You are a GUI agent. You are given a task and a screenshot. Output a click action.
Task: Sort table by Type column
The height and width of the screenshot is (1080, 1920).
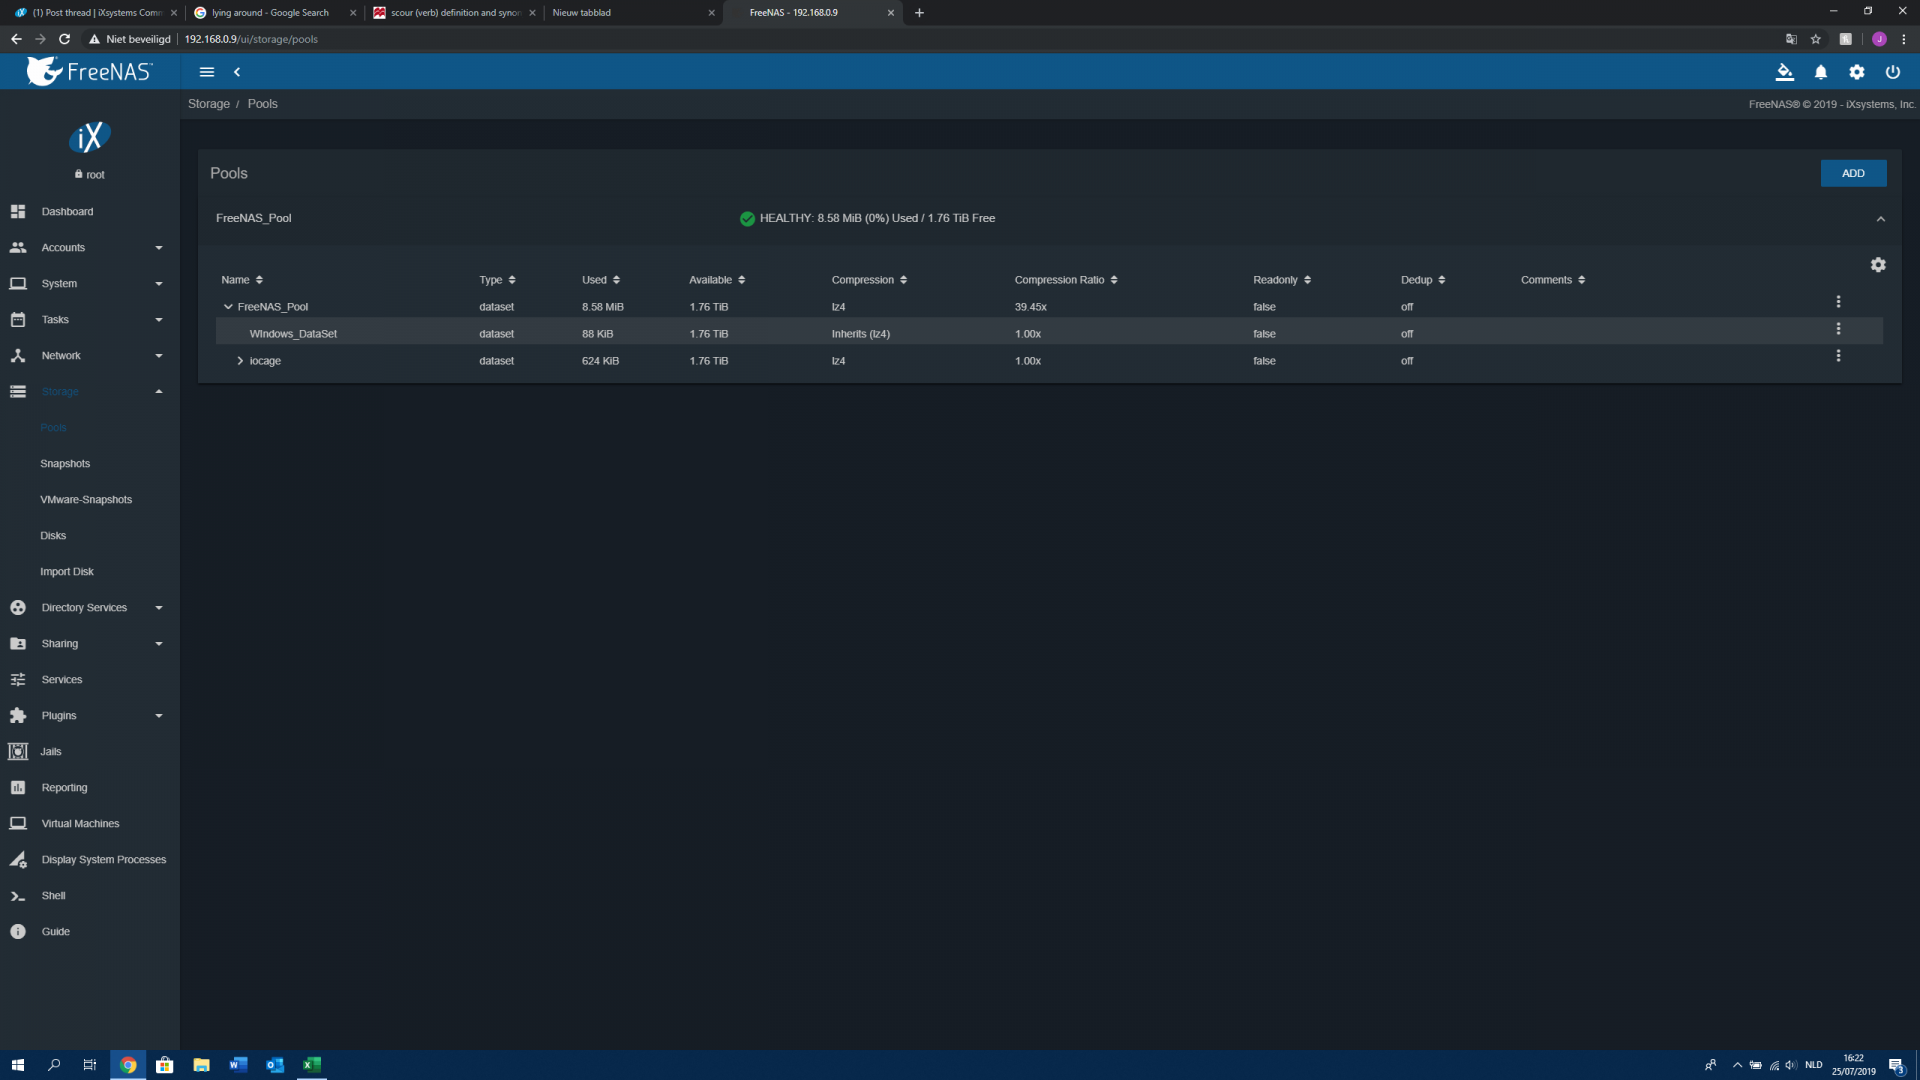[497, 280]
